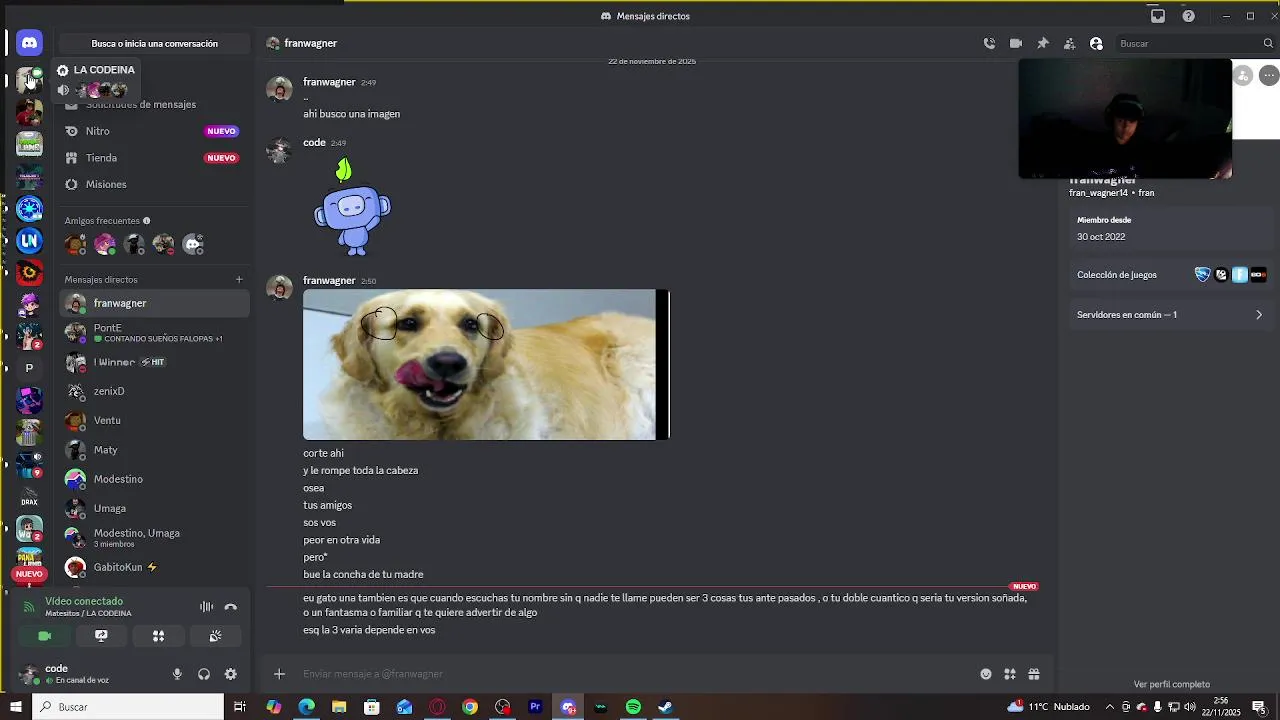Open user settings gear icon
1280x720 pixels.
click(x=231, y=674)
